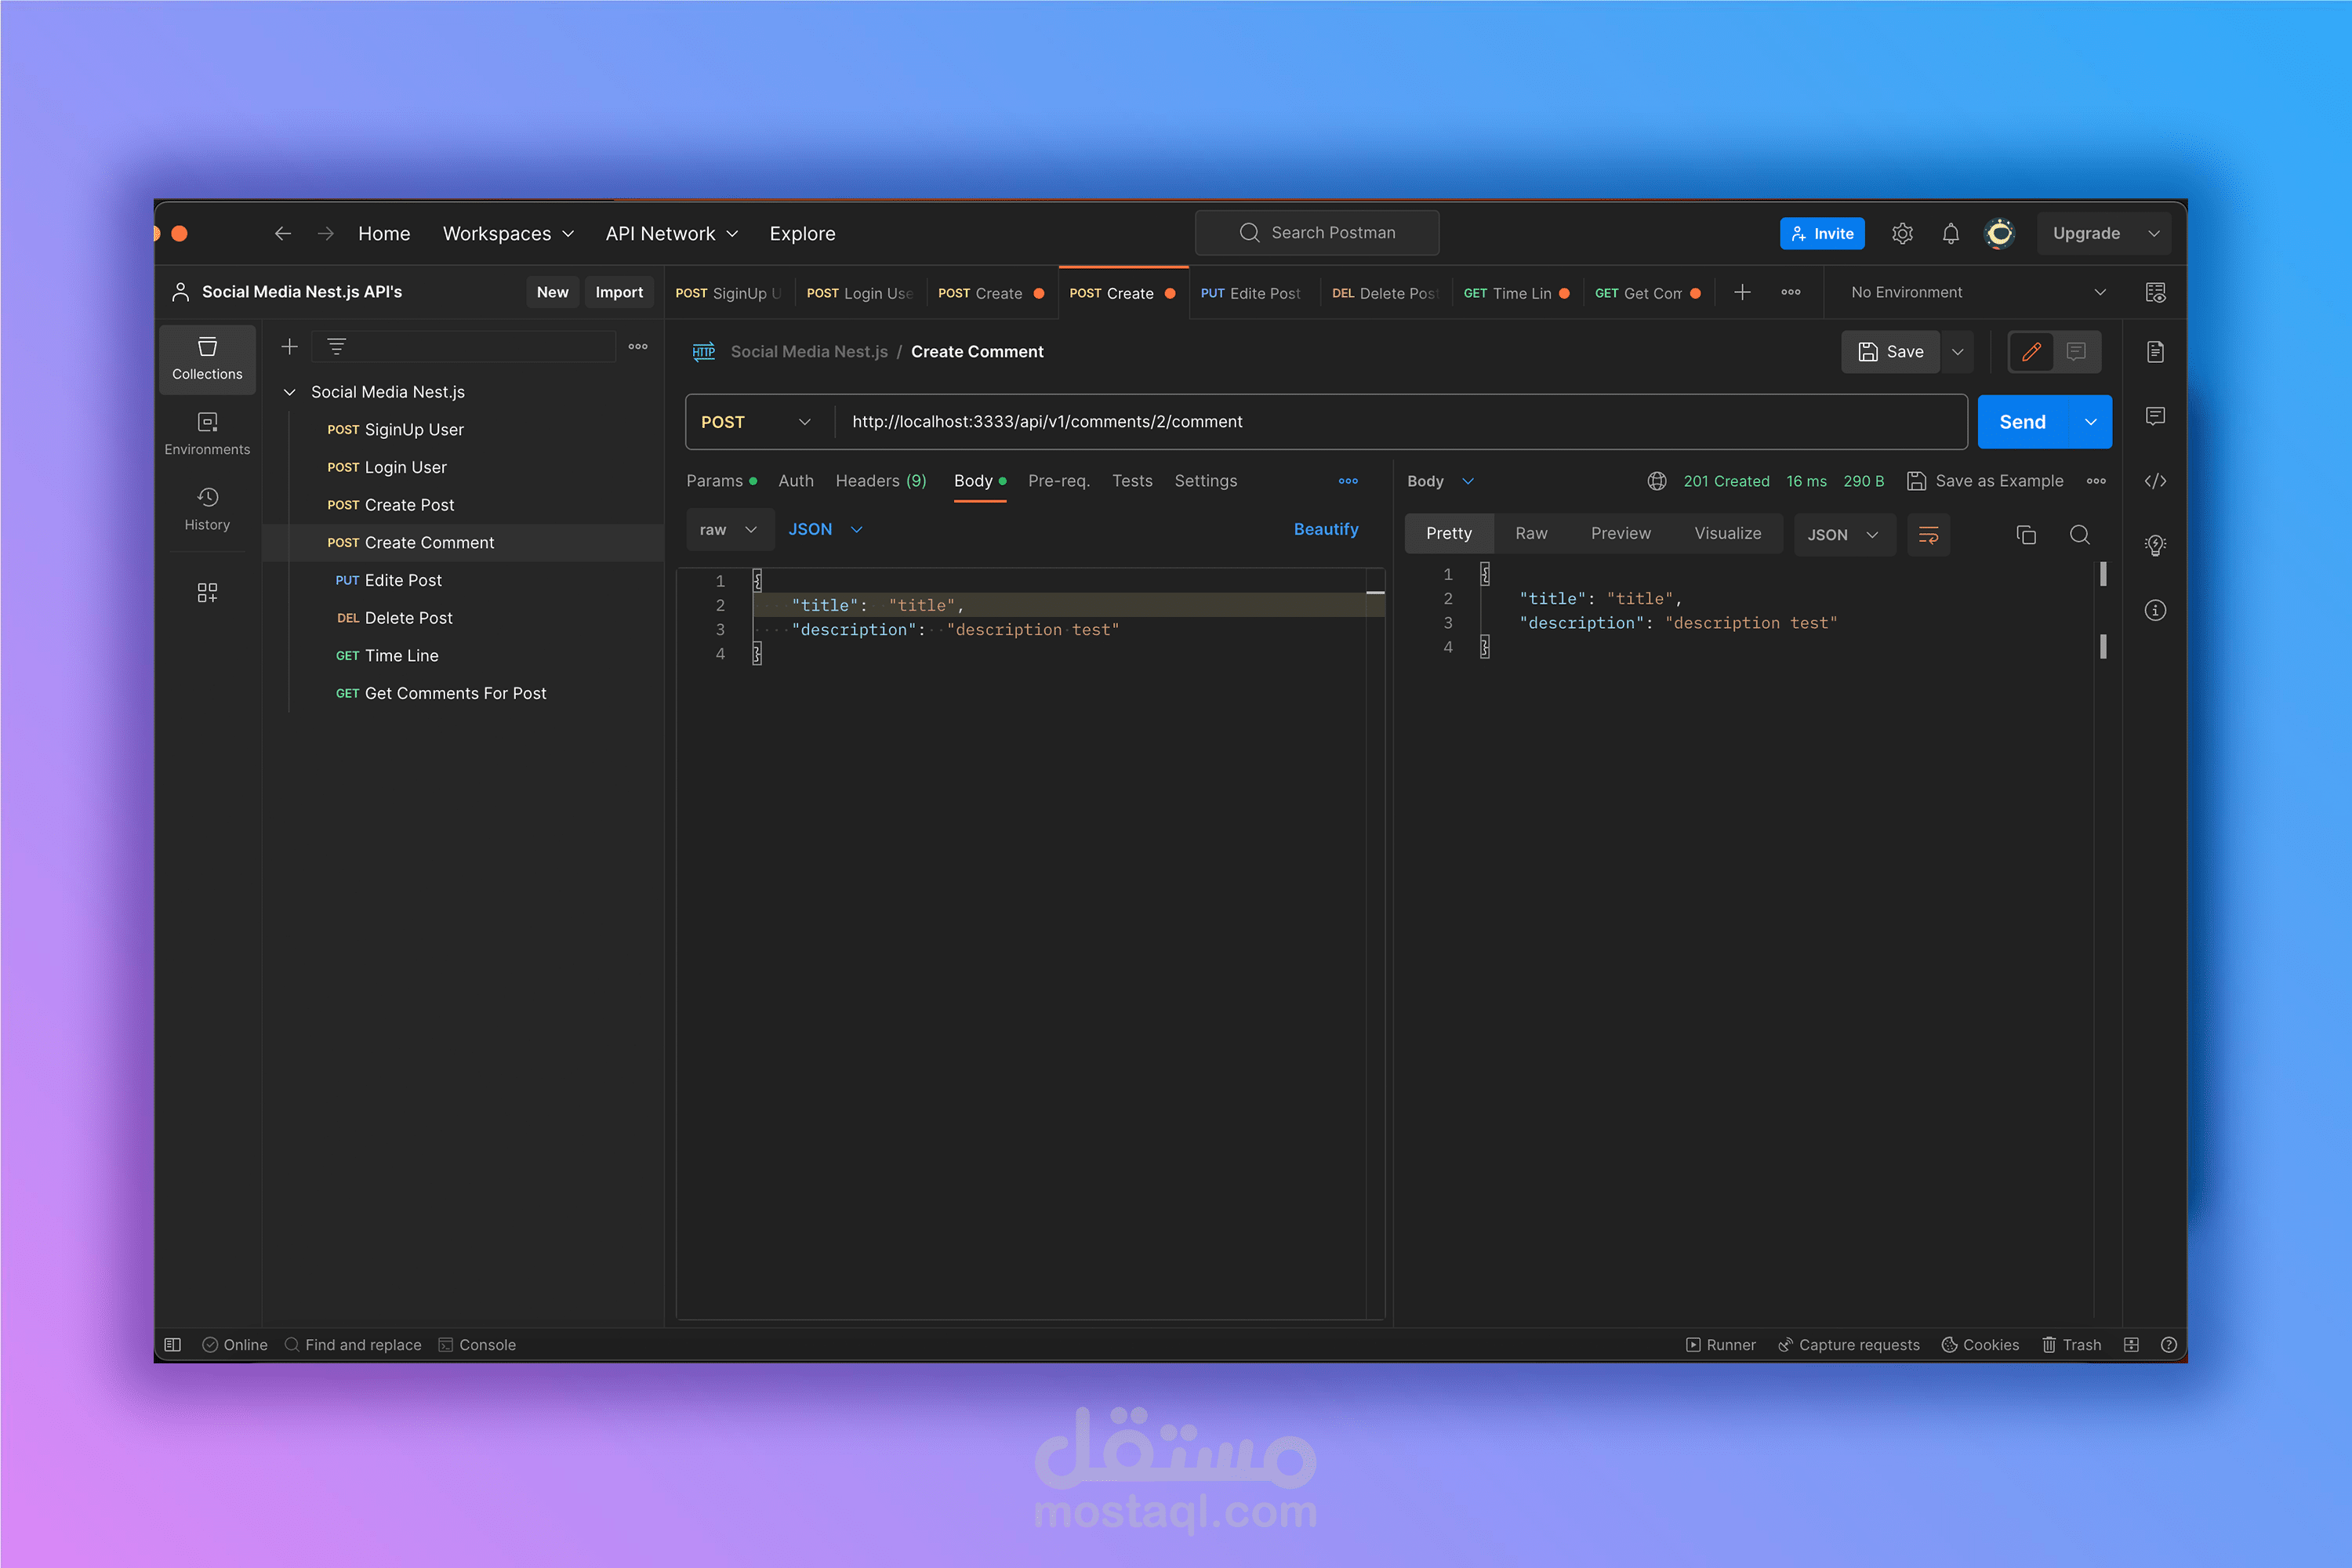
Task: Switch to comment mode toggle
Action: tap(2076, 352)
